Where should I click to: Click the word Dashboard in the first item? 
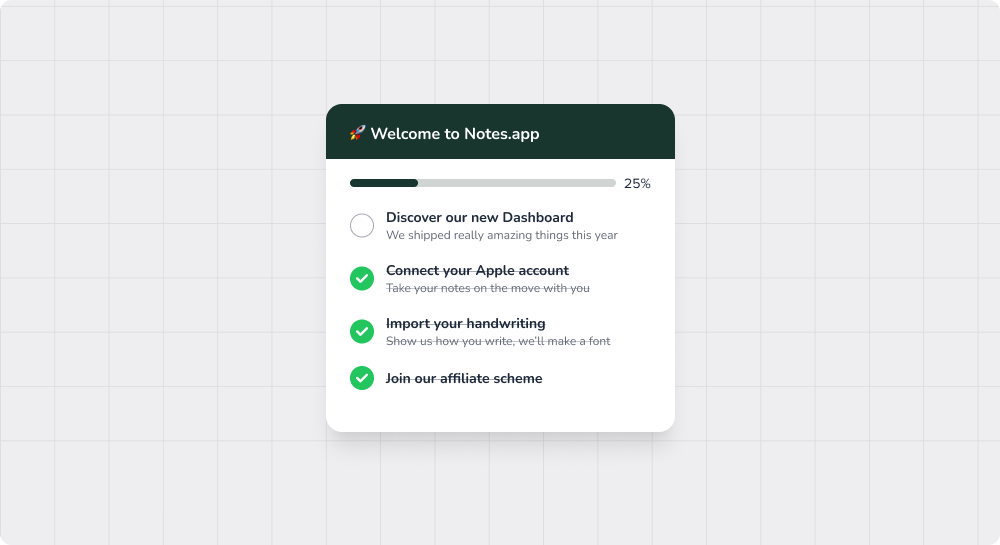click(538, 217)
